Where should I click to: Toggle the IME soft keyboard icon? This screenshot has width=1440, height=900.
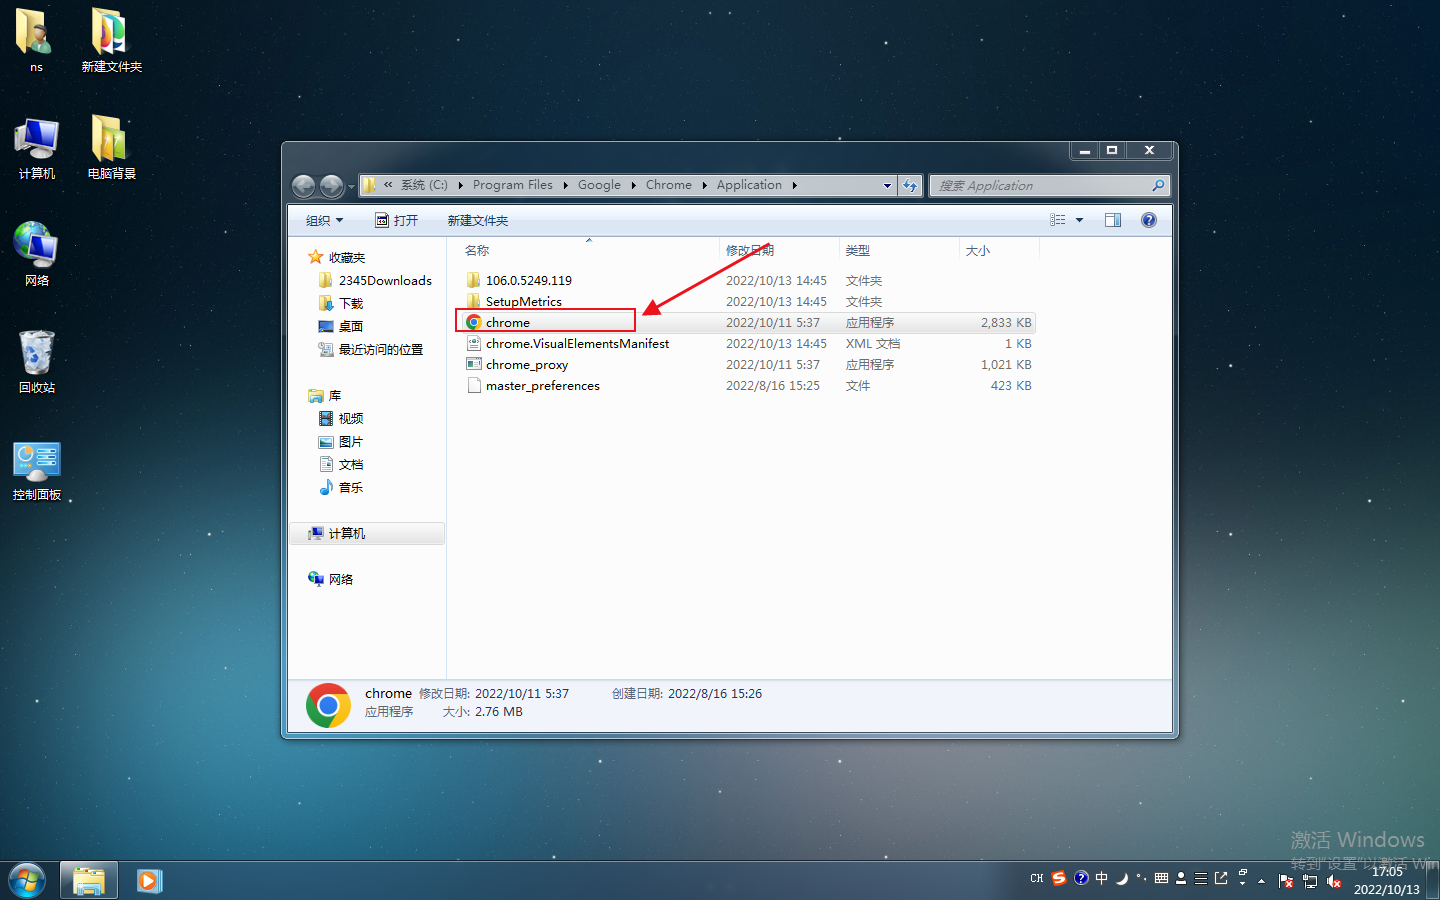pyautogui.click(x=1161, y=878)
